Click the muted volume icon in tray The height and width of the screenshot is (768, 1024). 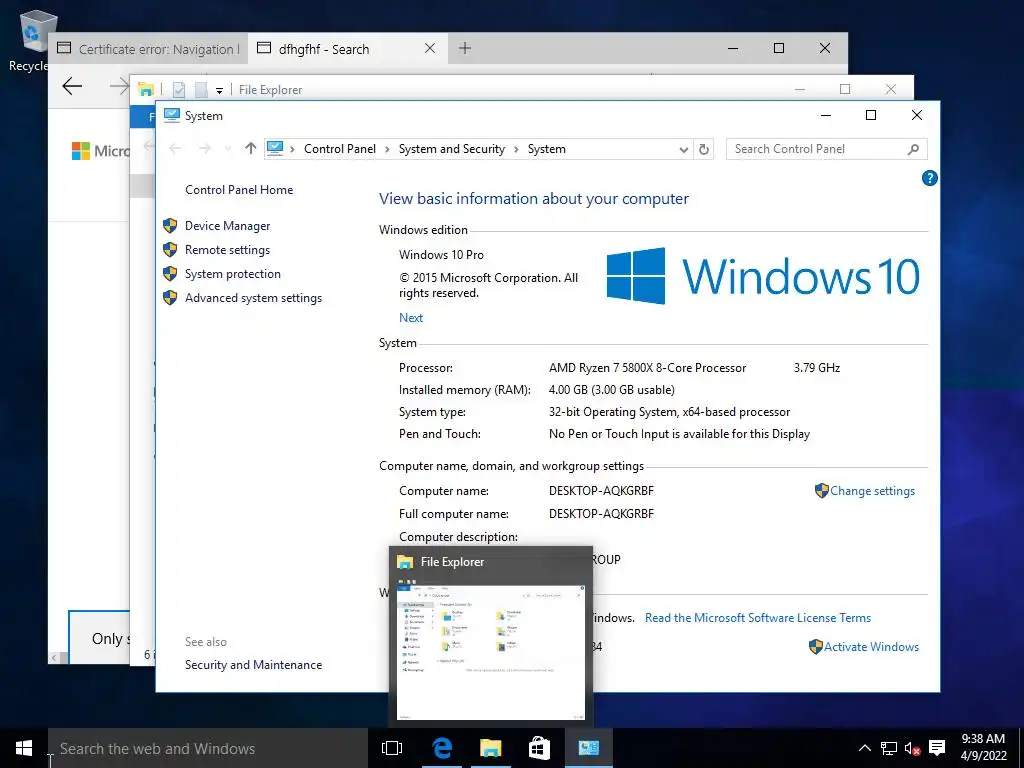(912, 748)
